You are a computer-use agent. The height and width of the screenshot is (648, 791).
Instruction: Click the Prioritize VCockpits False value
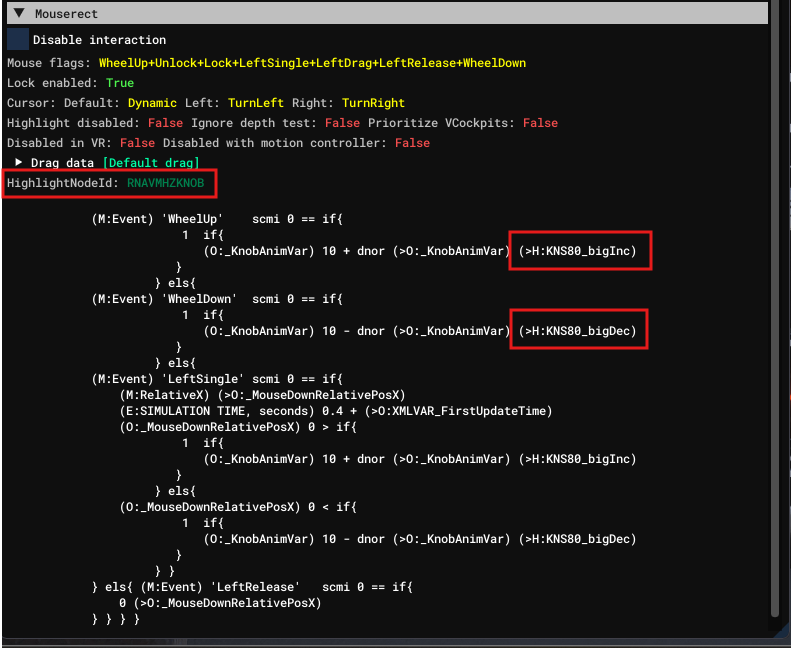[x=540, y=123]
